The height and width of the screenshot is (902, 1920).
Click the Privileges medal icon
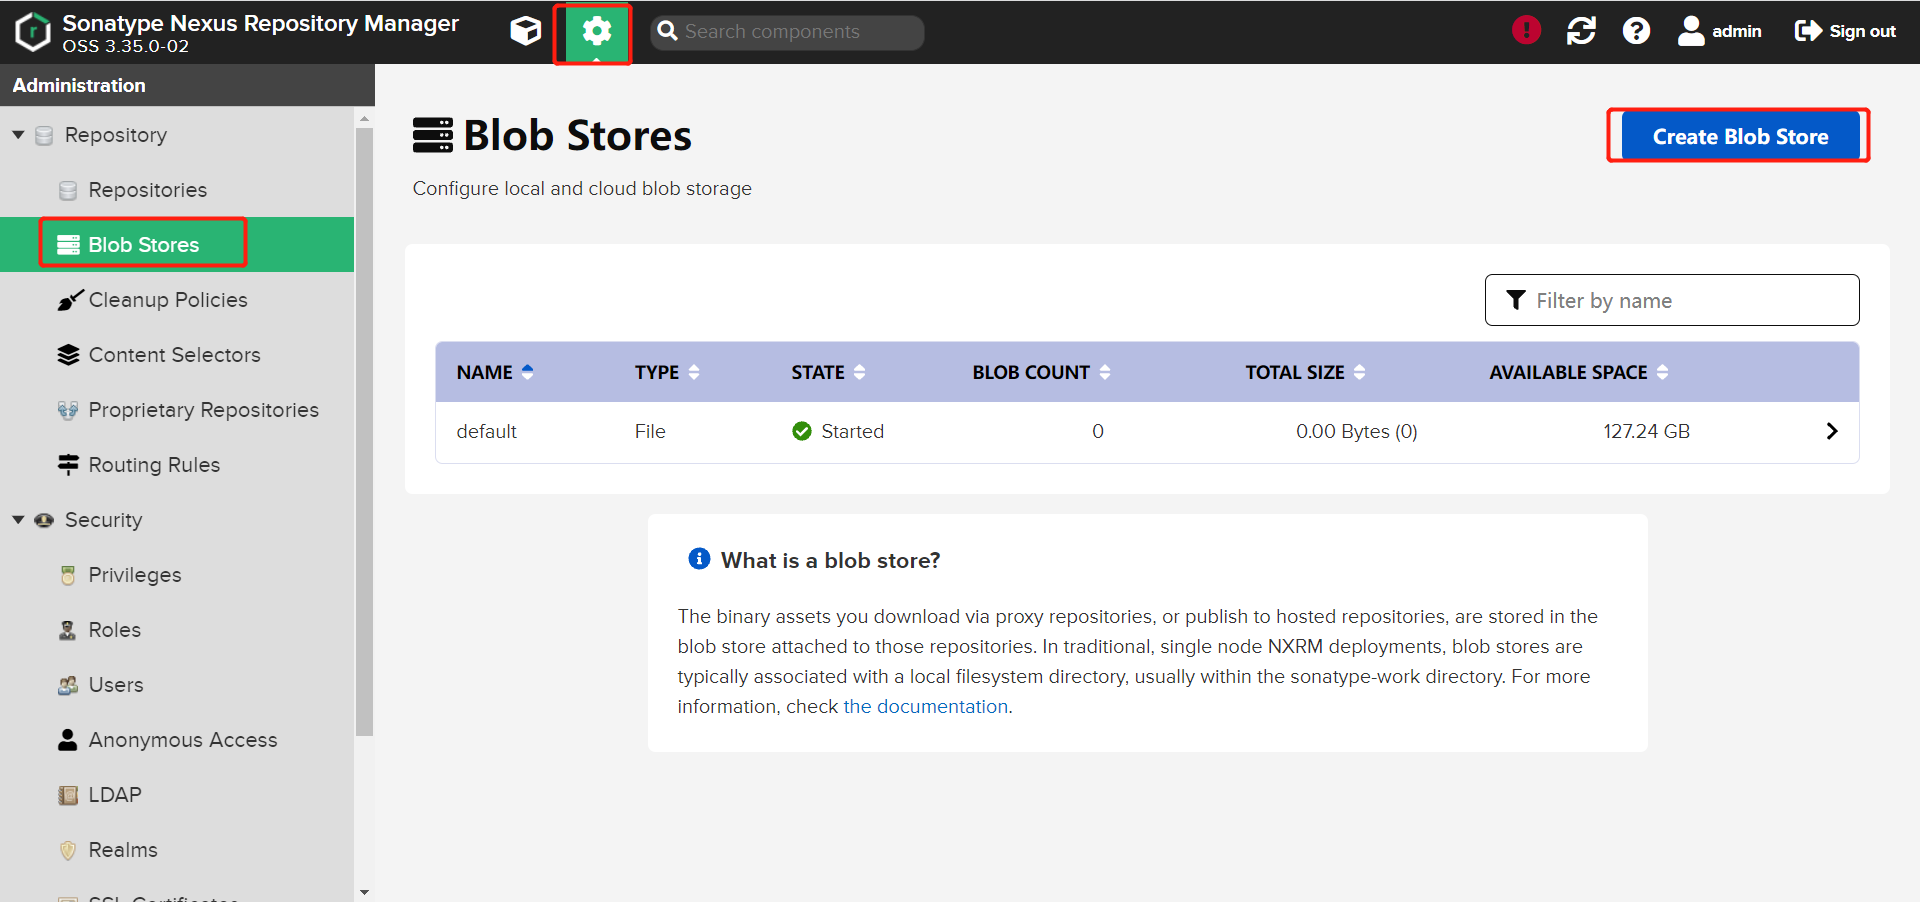68,575
